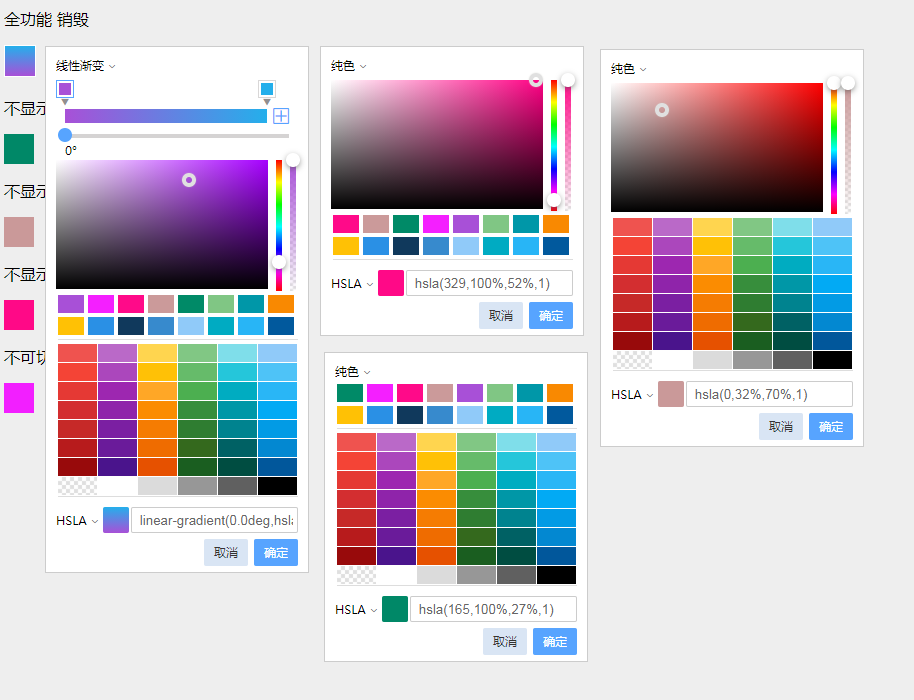Click the hsla(0,32%,70%,1) input field
914x700 pixels.
769,394
